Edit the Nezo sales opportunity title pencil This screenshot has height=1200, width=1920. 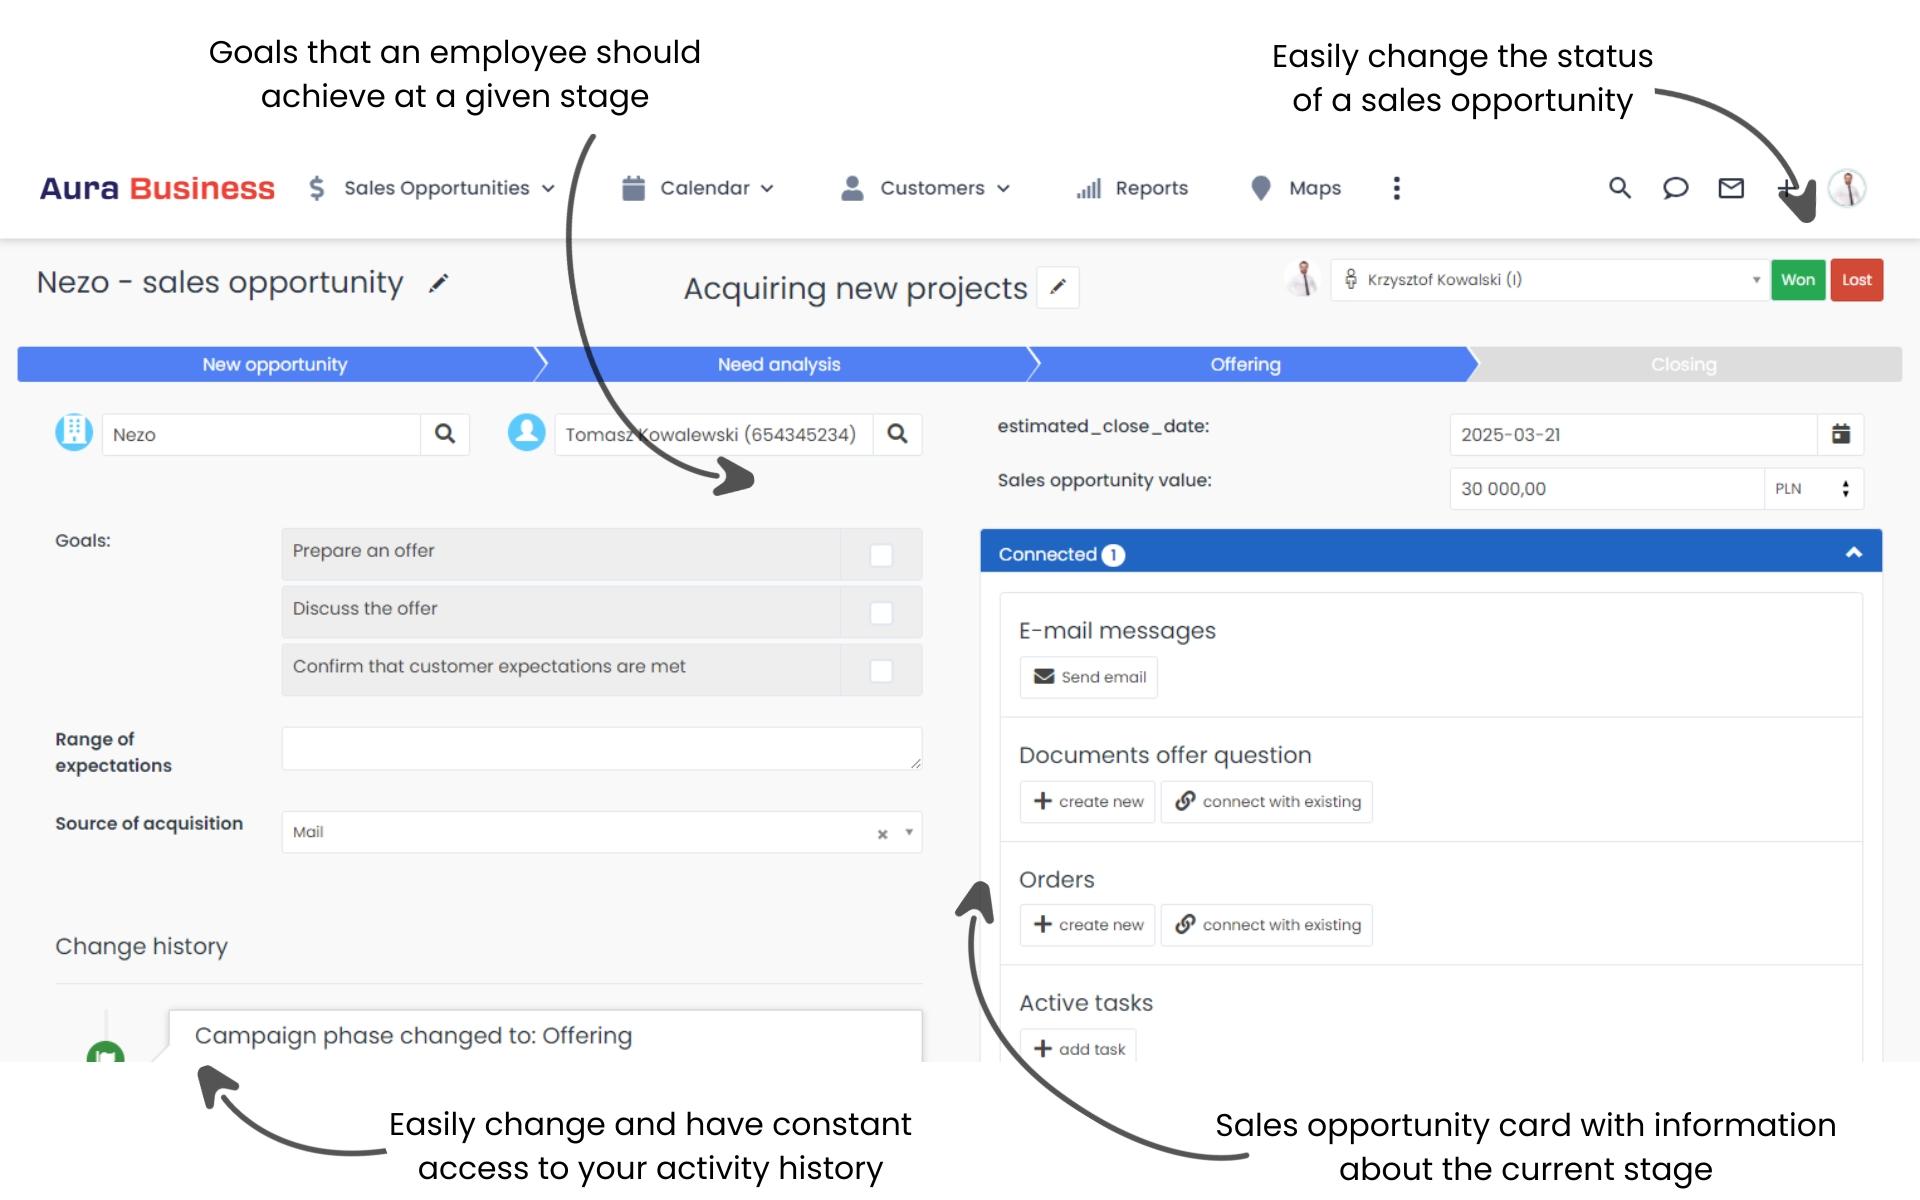tap(438, 284)
